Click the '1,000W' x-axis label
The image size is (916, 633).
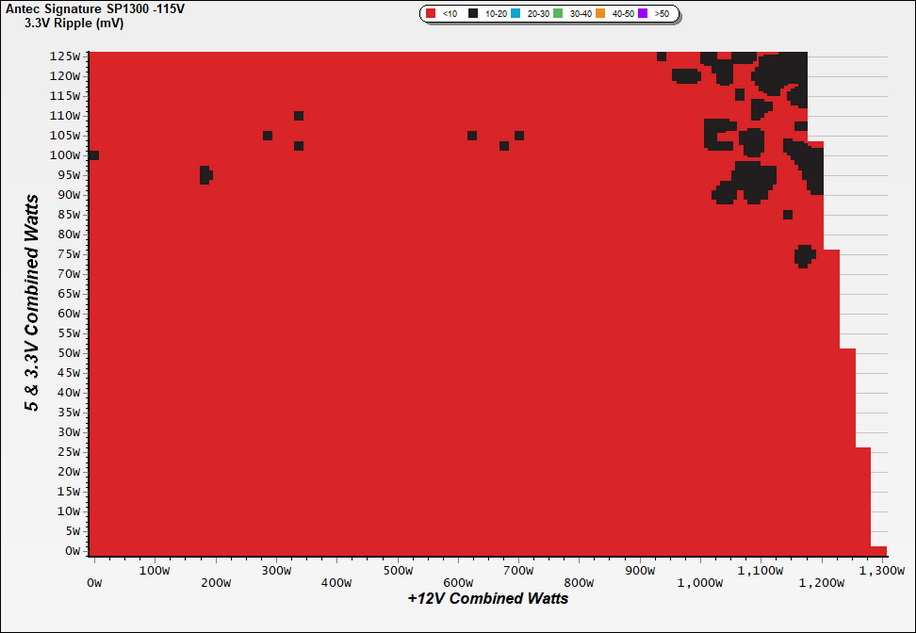point(700,583)
